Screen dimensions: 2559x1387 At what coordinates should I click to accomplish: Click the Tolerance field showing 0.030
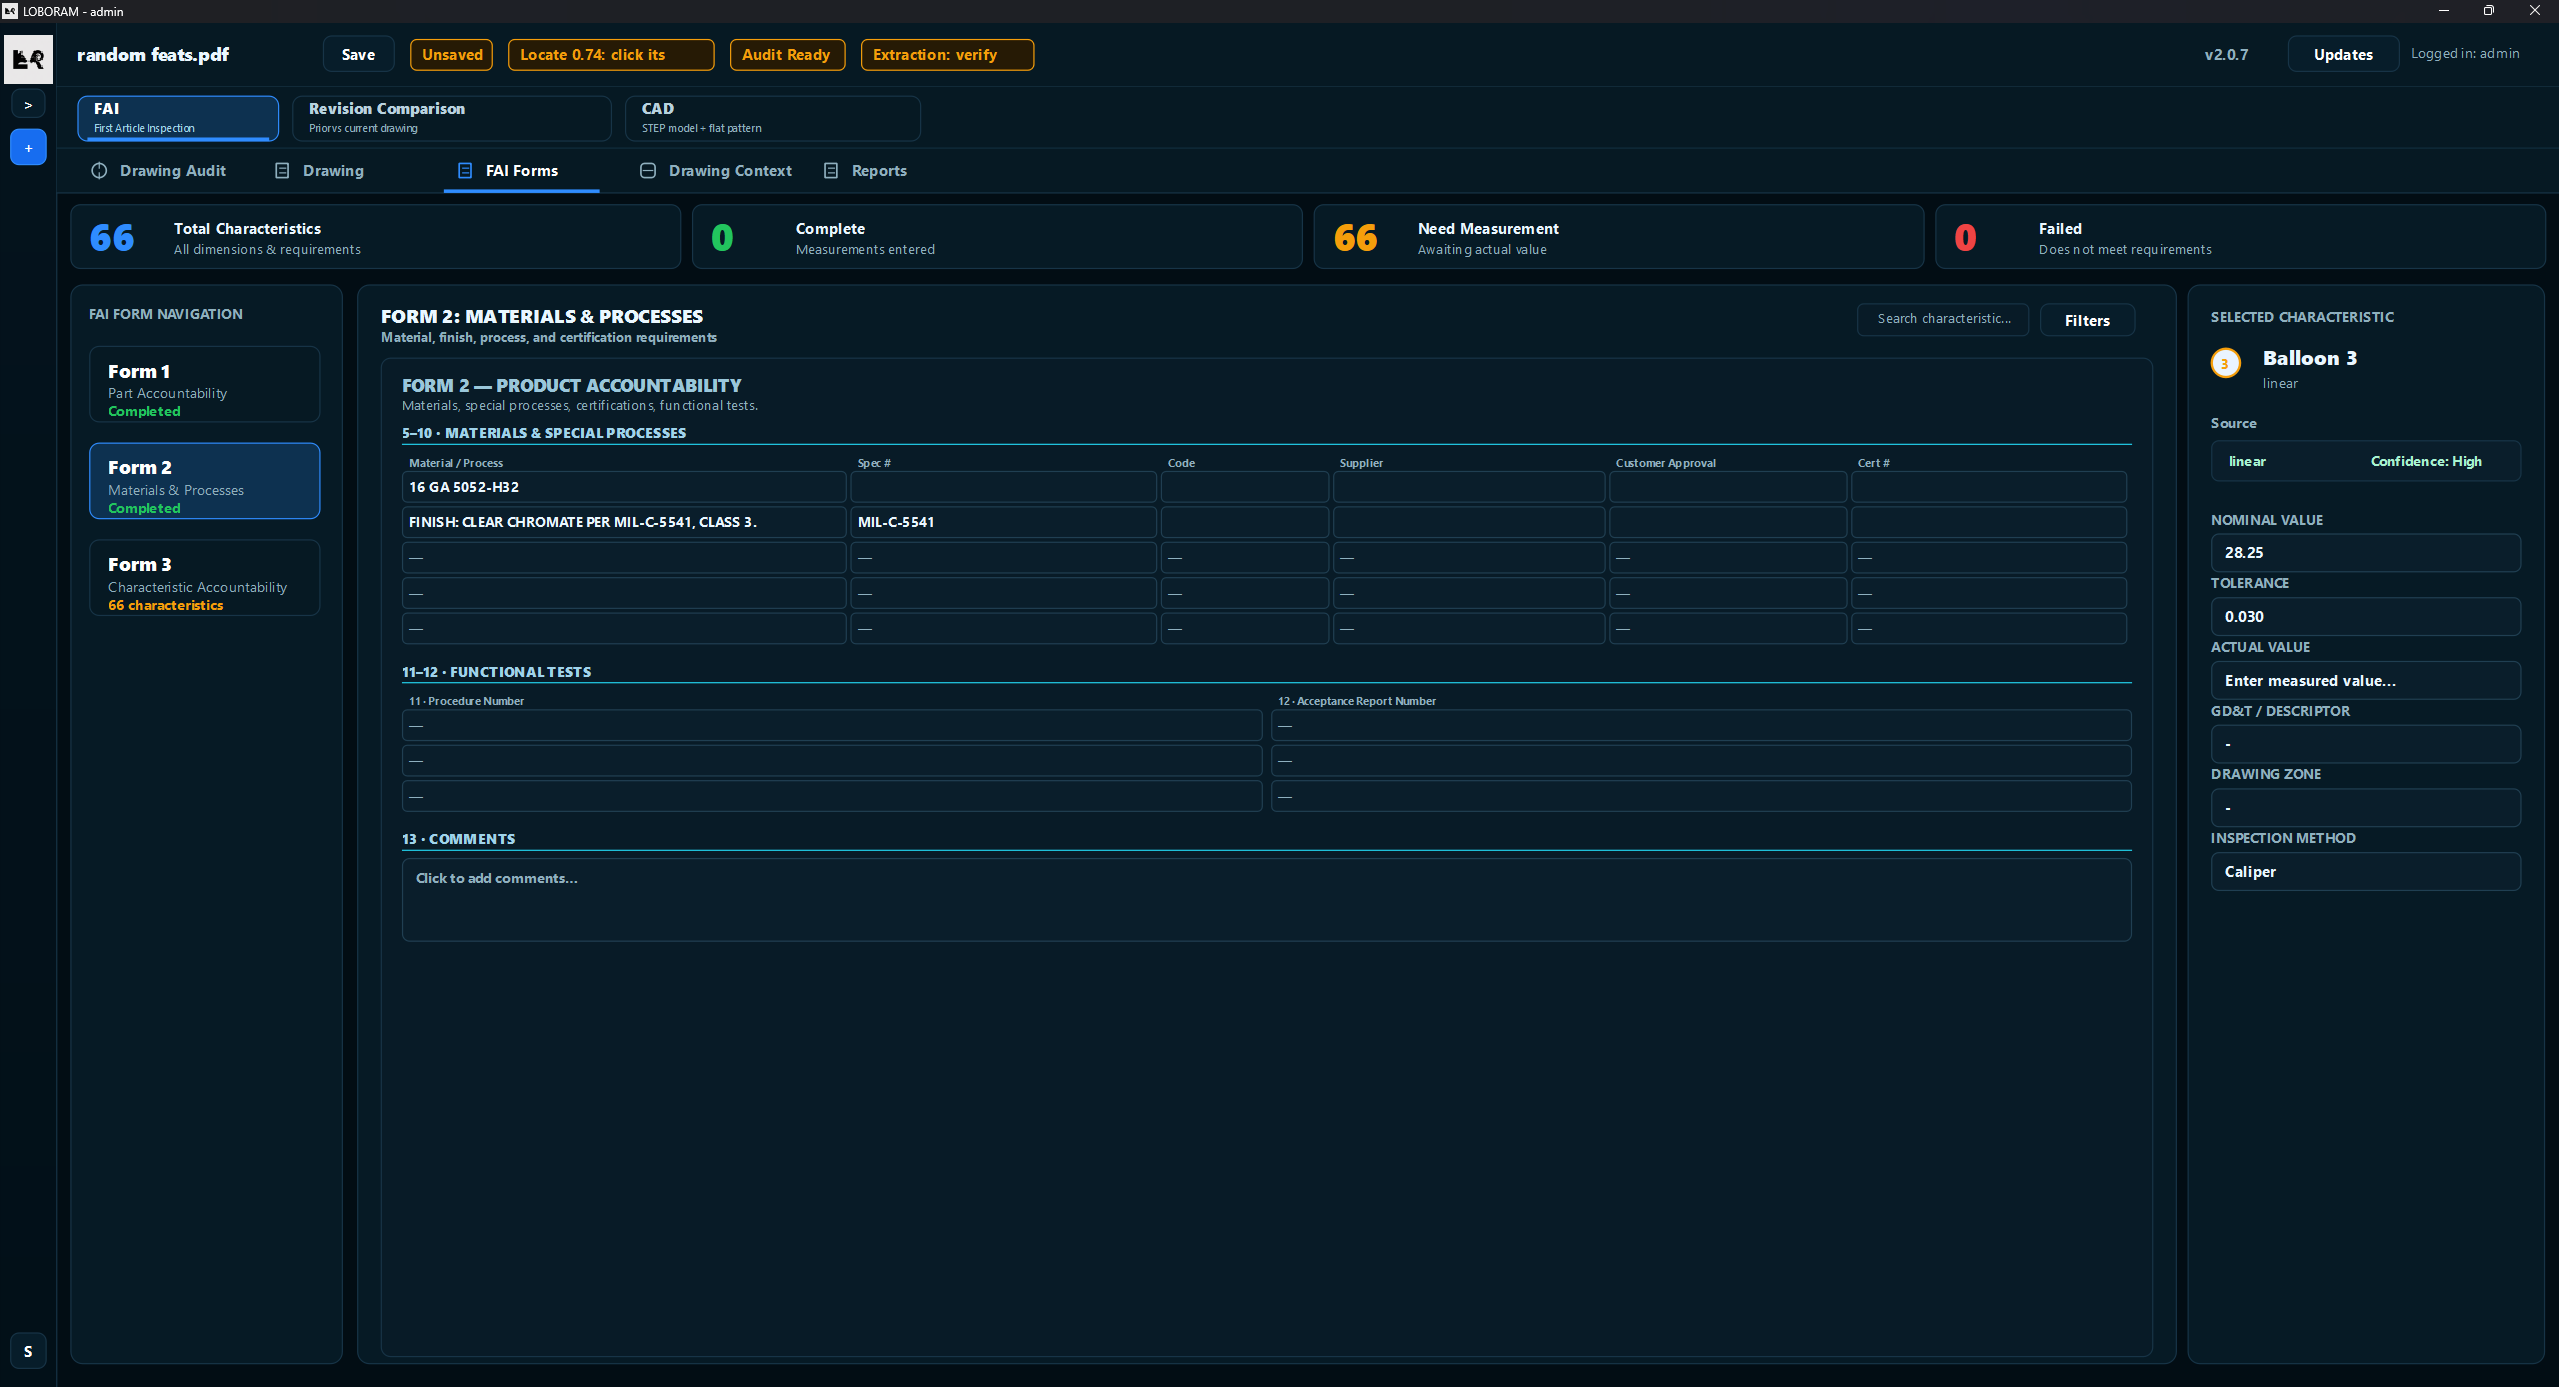2365,617
